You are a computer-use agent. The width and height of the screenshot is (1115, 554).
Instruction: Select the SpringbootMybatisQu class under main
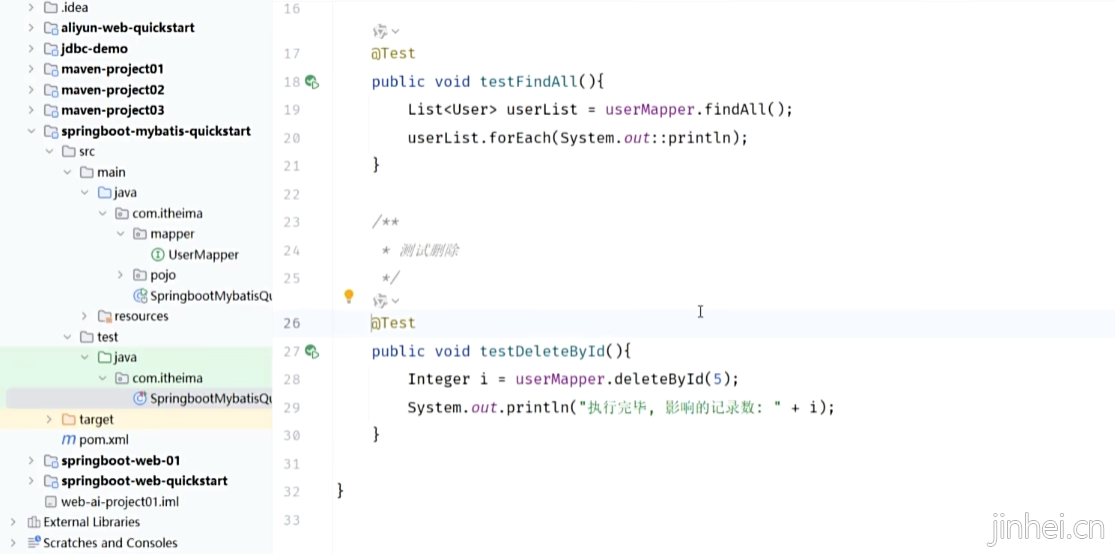[209, 296]
